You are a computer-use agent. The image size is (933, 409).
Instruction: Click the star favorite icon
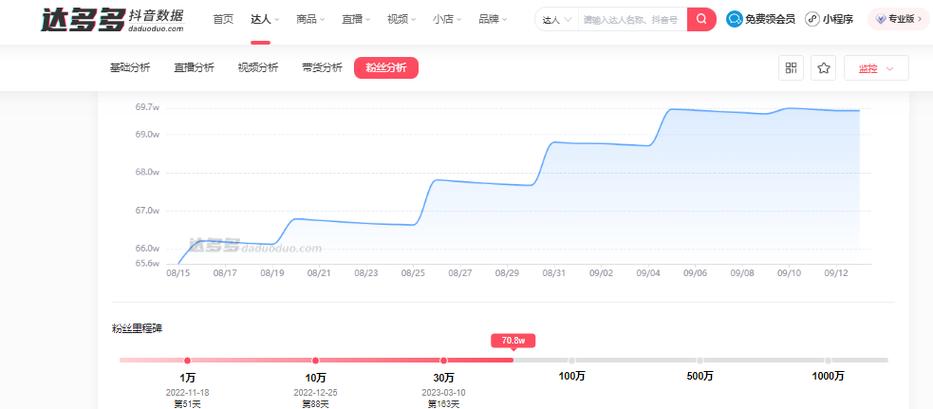click(x=823, y=68)
